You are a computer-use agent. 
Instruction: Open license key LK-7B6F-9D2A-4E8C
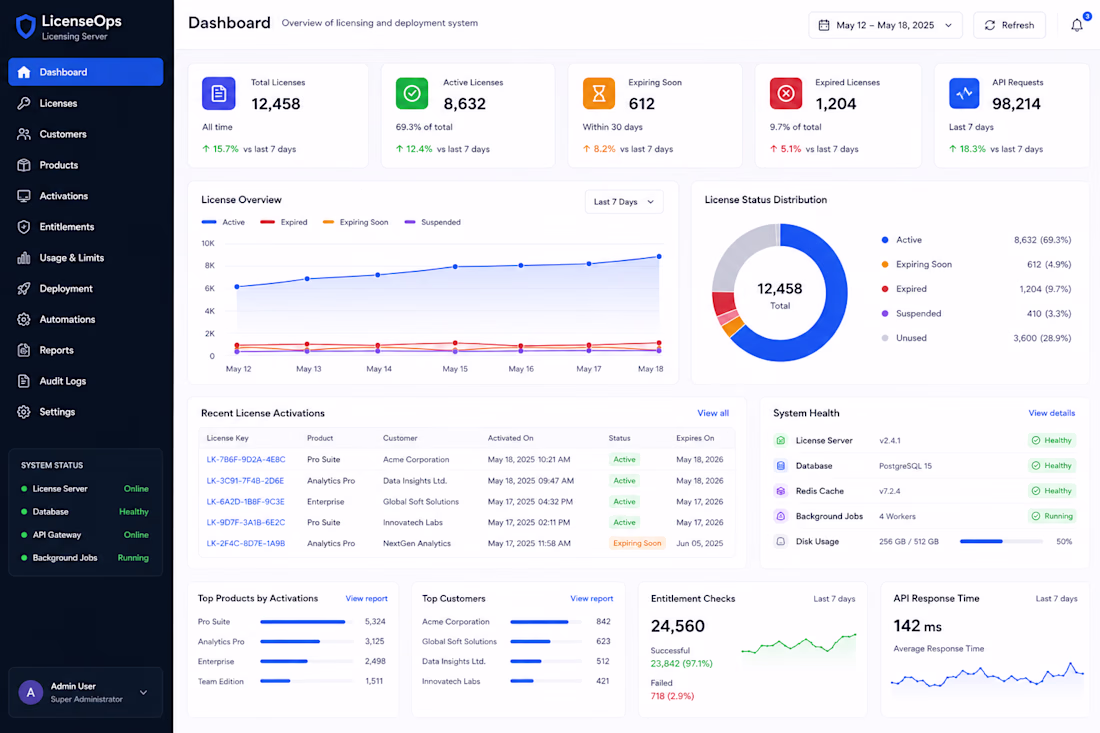pyautogui.click(x=246, y=459)
